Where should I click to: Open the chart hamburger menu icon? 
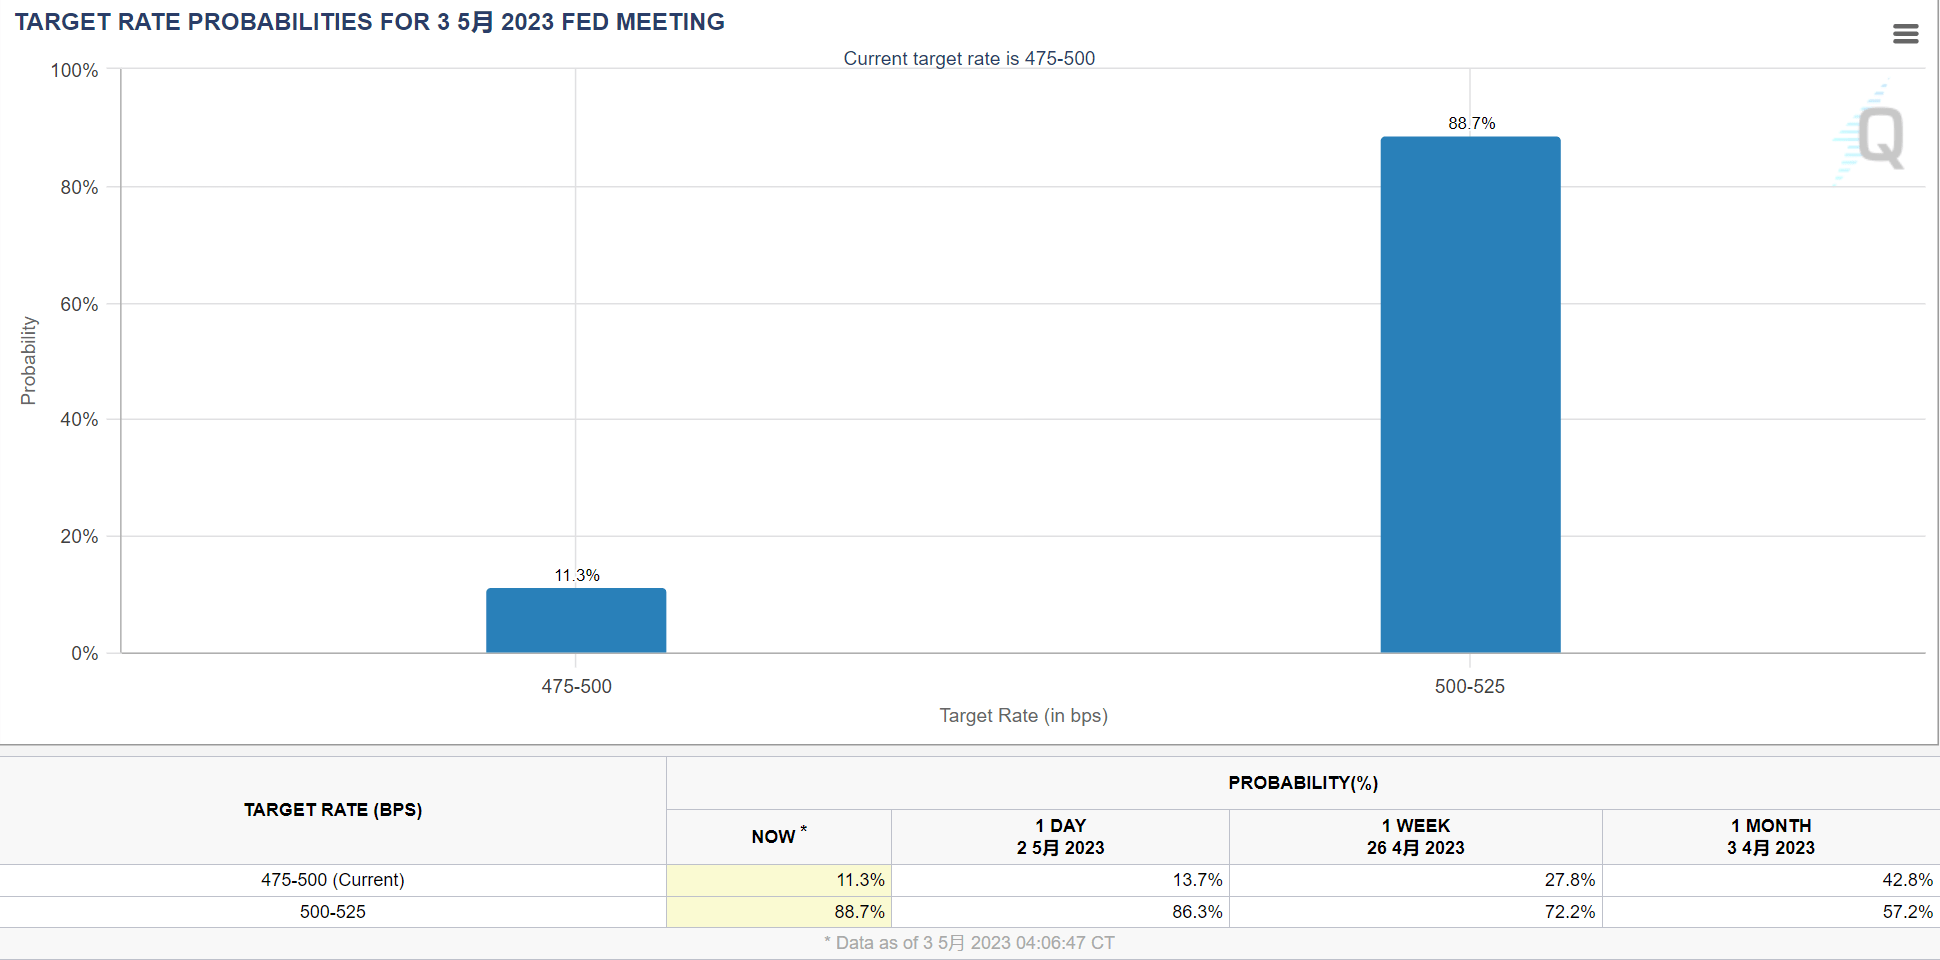(x=1905, y=34)
